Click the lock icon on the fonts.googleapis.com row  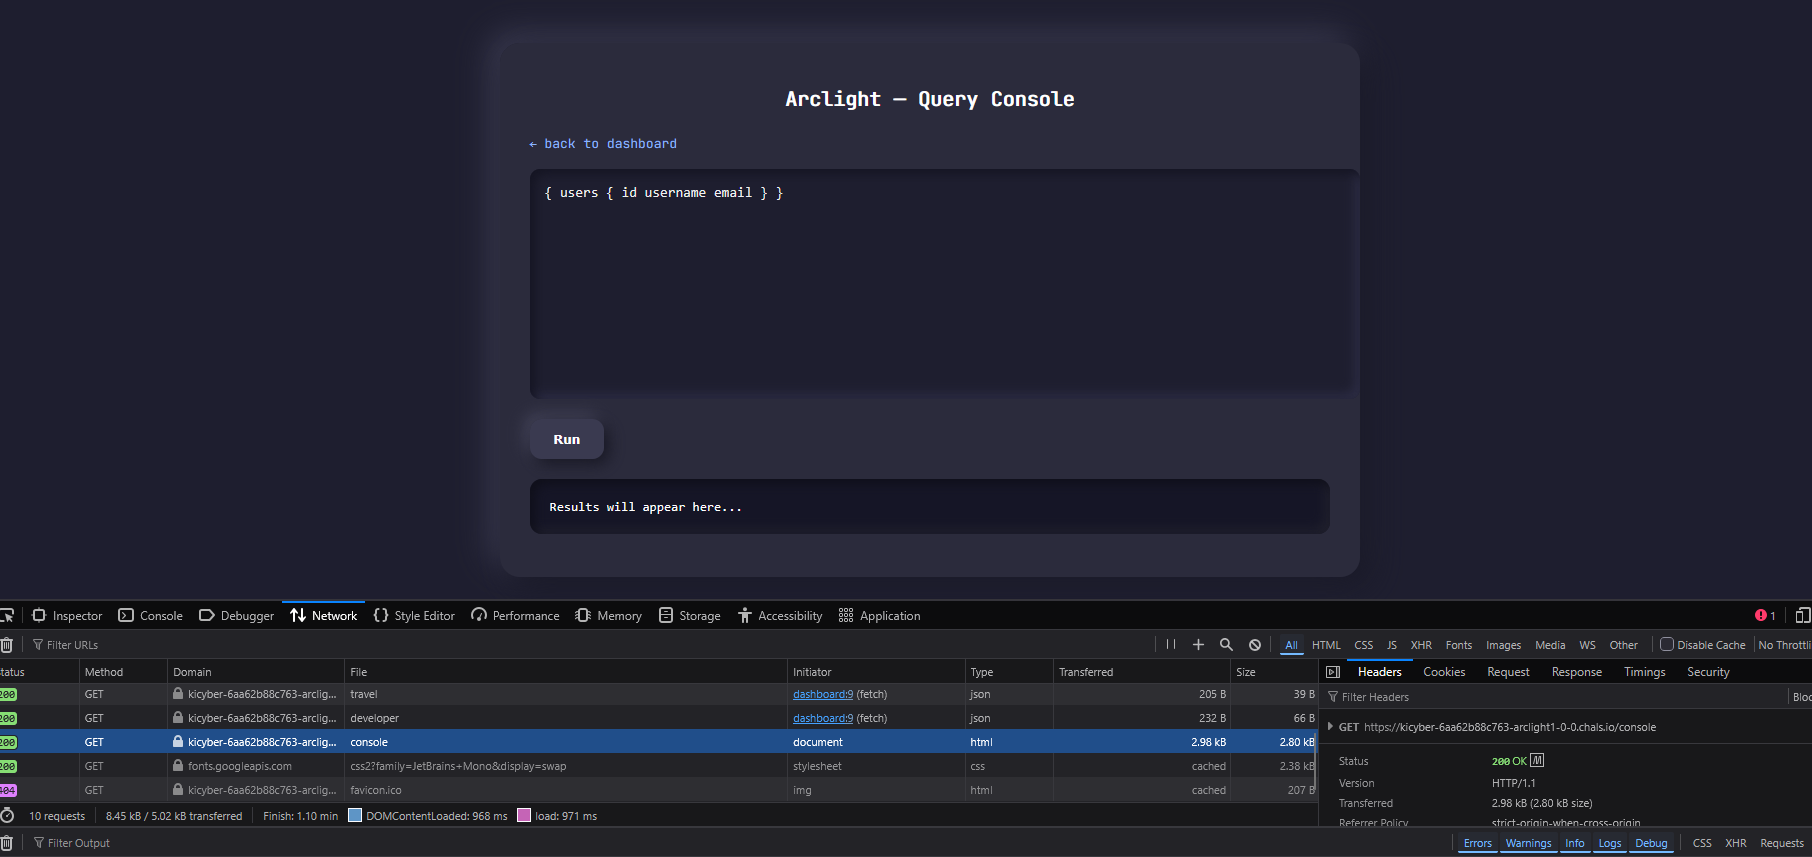178,766
